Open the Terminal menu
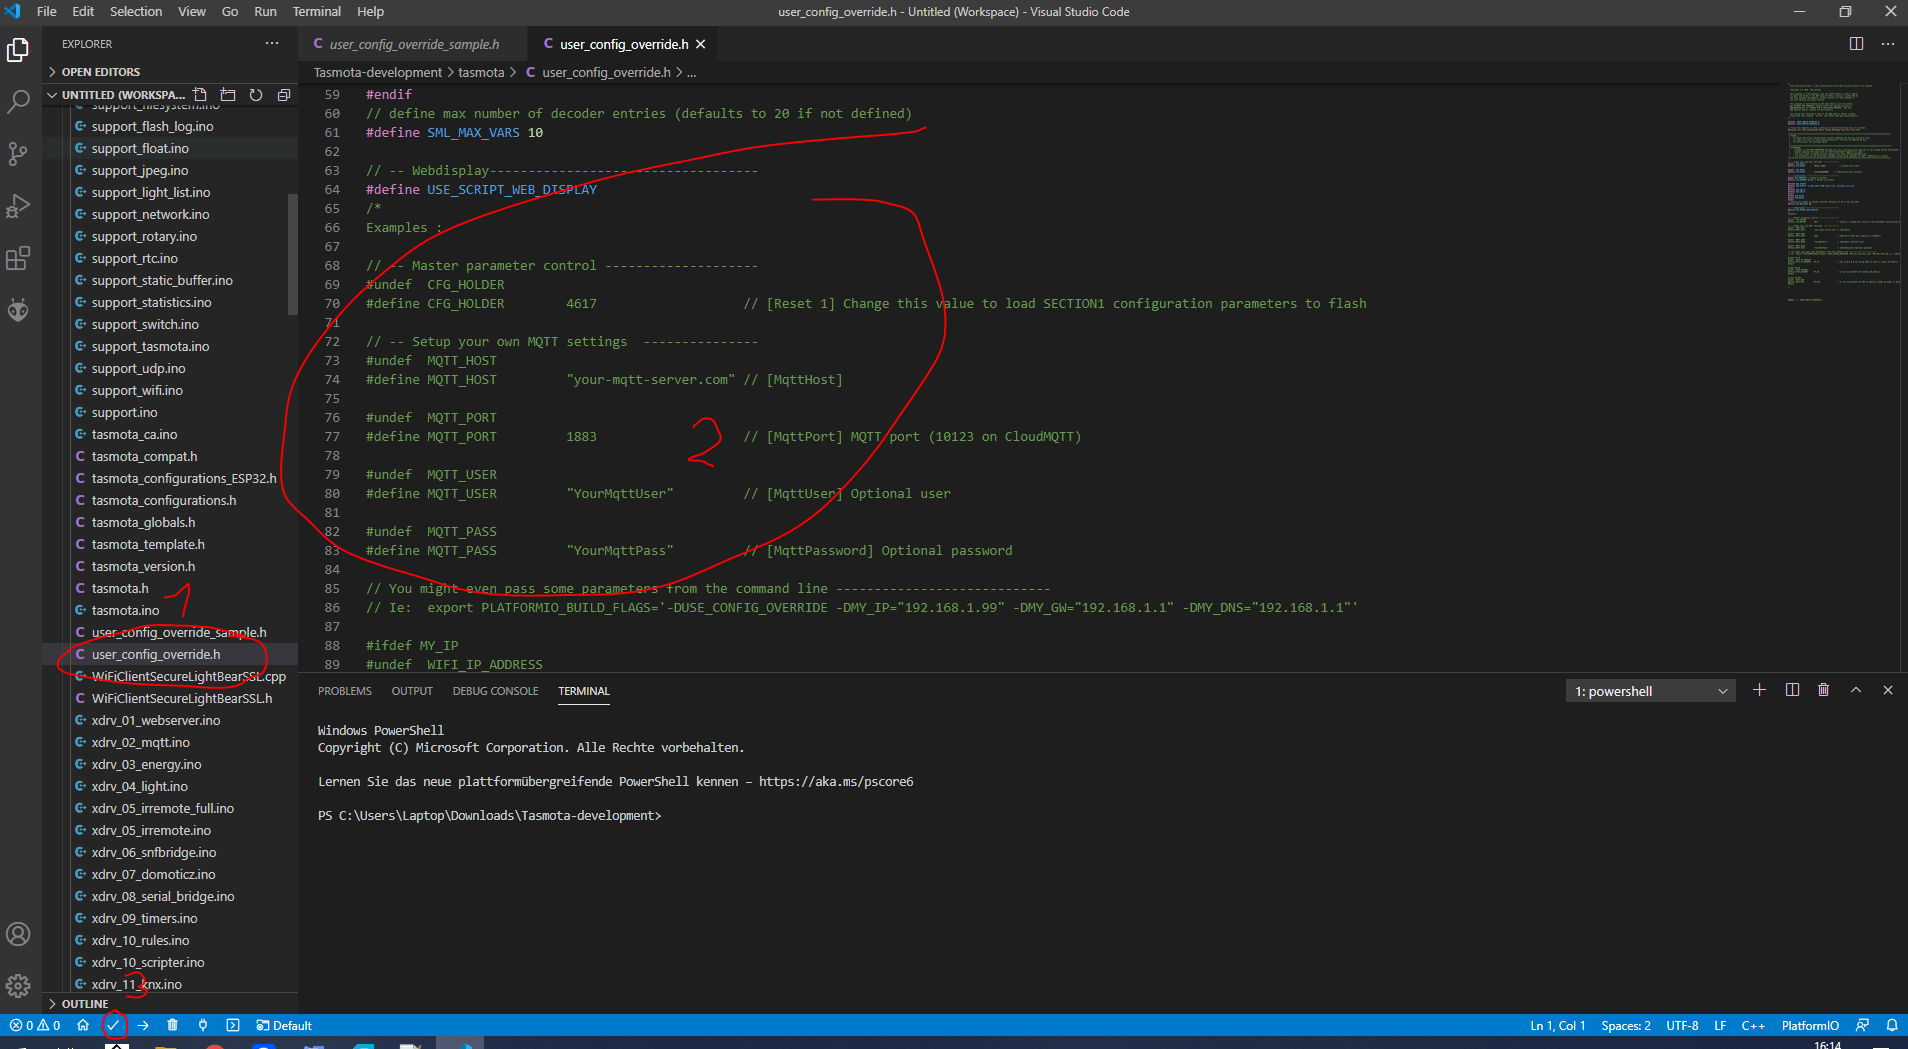The width and height of the screenshot is (1908, 1049). tap(317, 12)
